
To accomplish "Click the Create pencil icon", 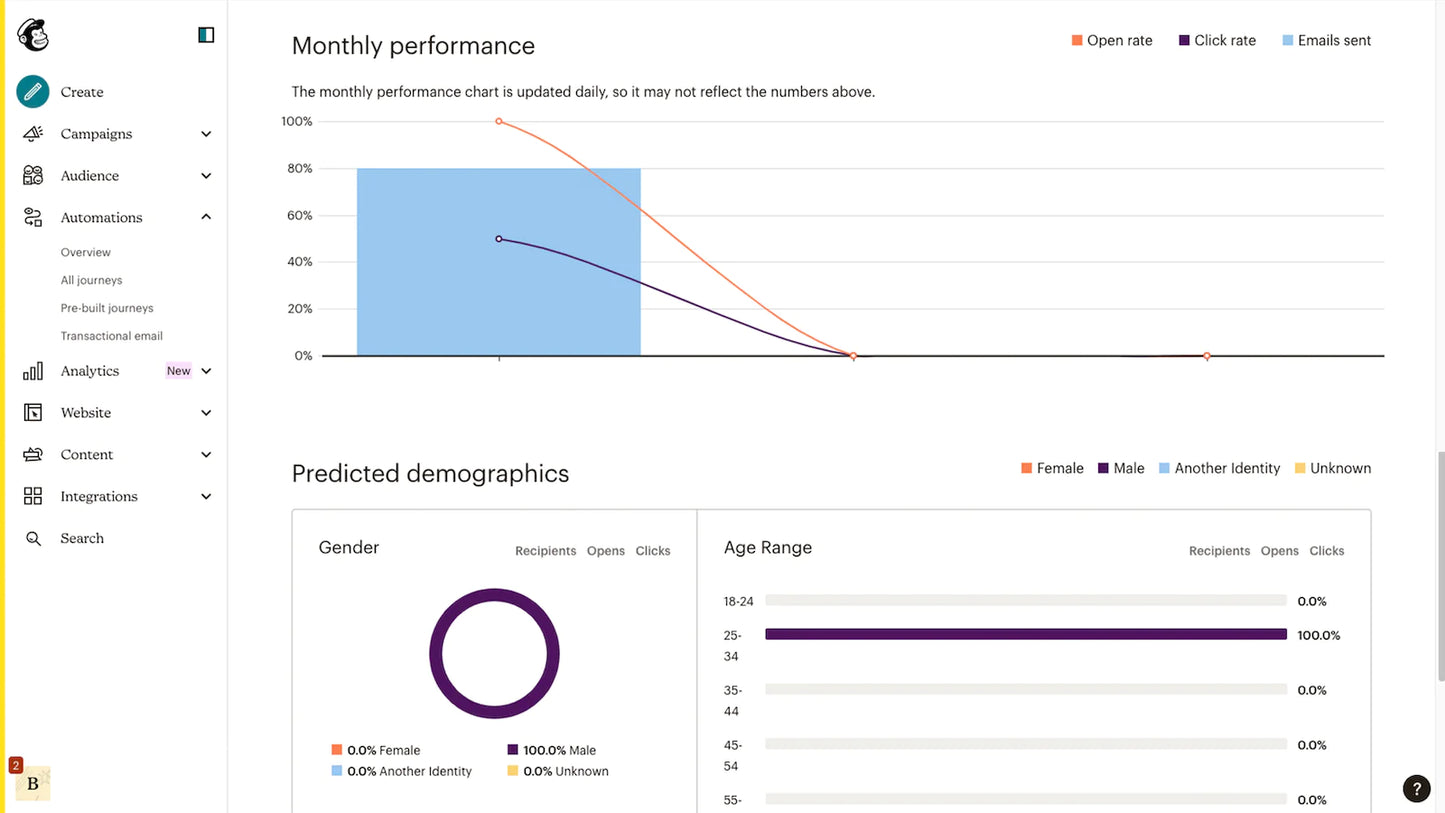I will (x=33, y=92).
